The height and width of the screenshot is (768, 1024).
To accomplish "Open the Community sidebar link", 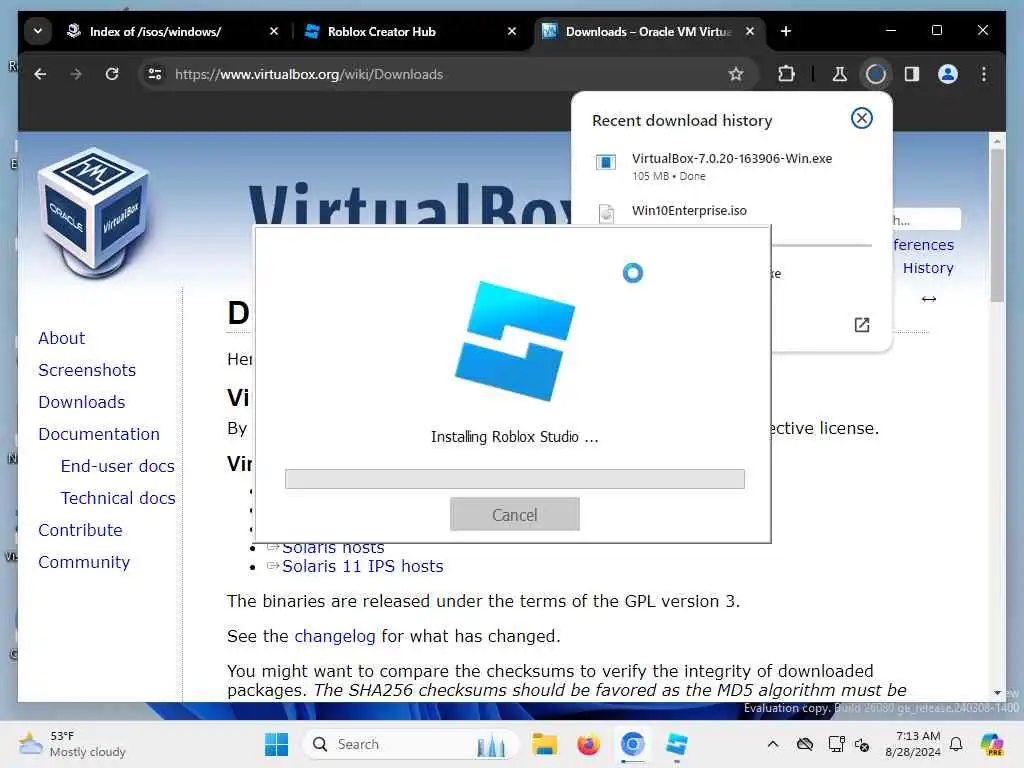I will click(84, 562).
